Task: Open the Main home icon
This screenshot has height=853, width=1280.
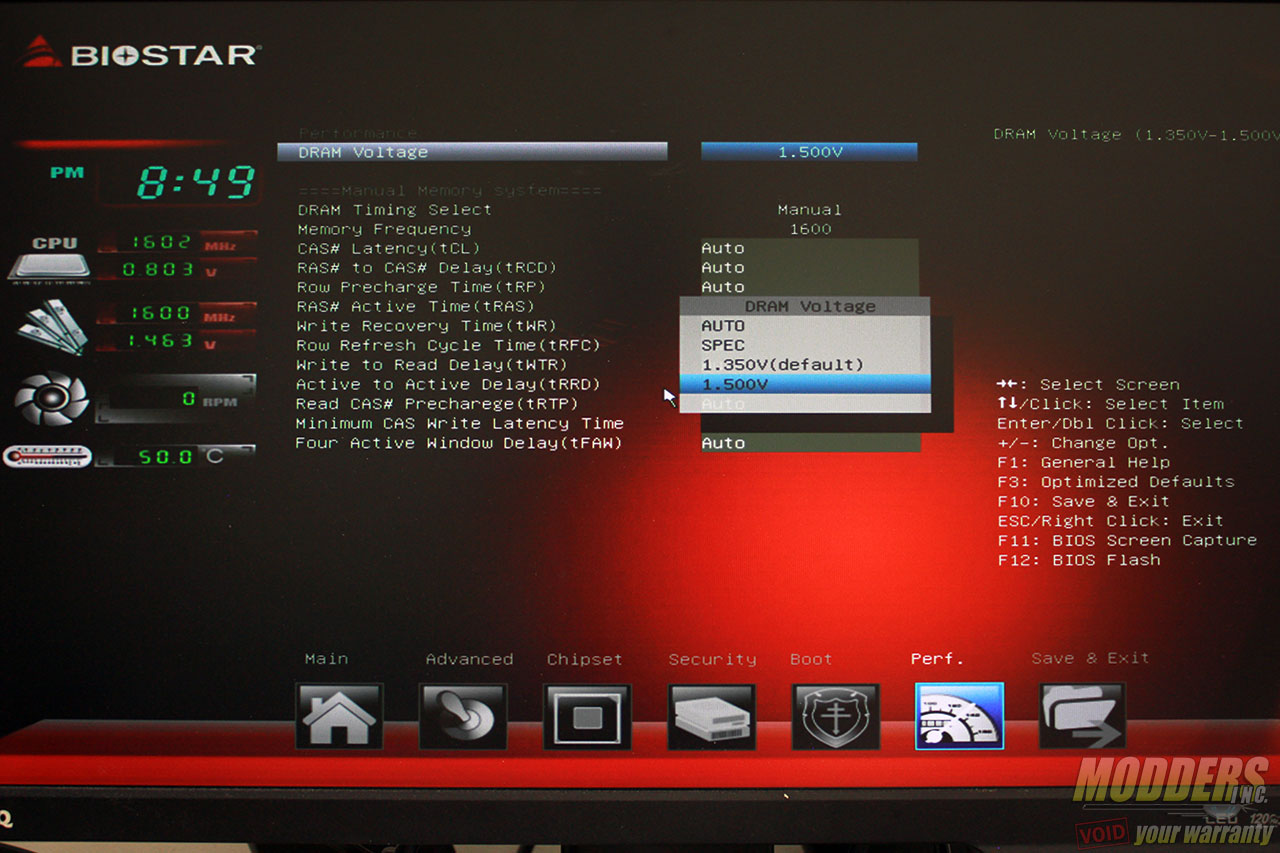Action: point(339,716)
